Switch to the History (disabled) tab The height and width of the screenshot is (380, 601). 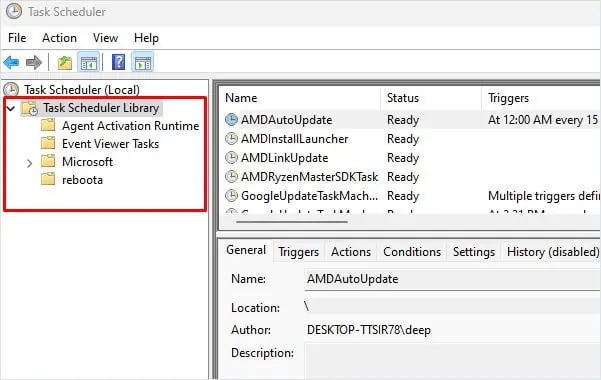coord(552,252)
